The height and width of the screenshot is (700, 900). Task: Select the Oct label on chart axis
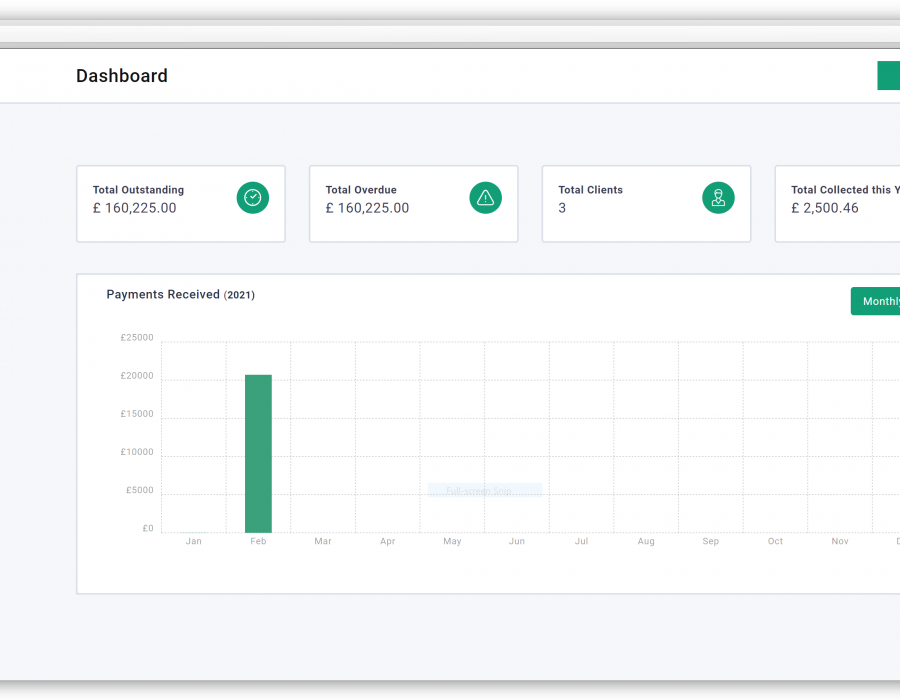(775, 541)
